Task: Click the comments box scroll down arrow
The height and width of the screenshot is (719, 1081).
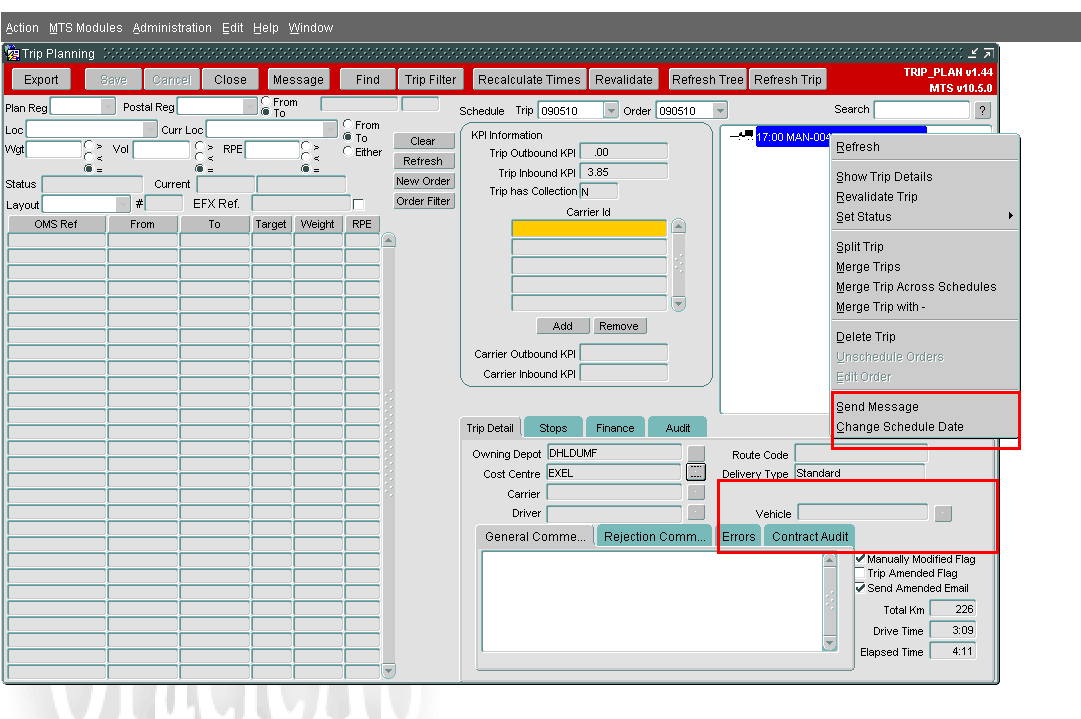Action: pos(829,643)
